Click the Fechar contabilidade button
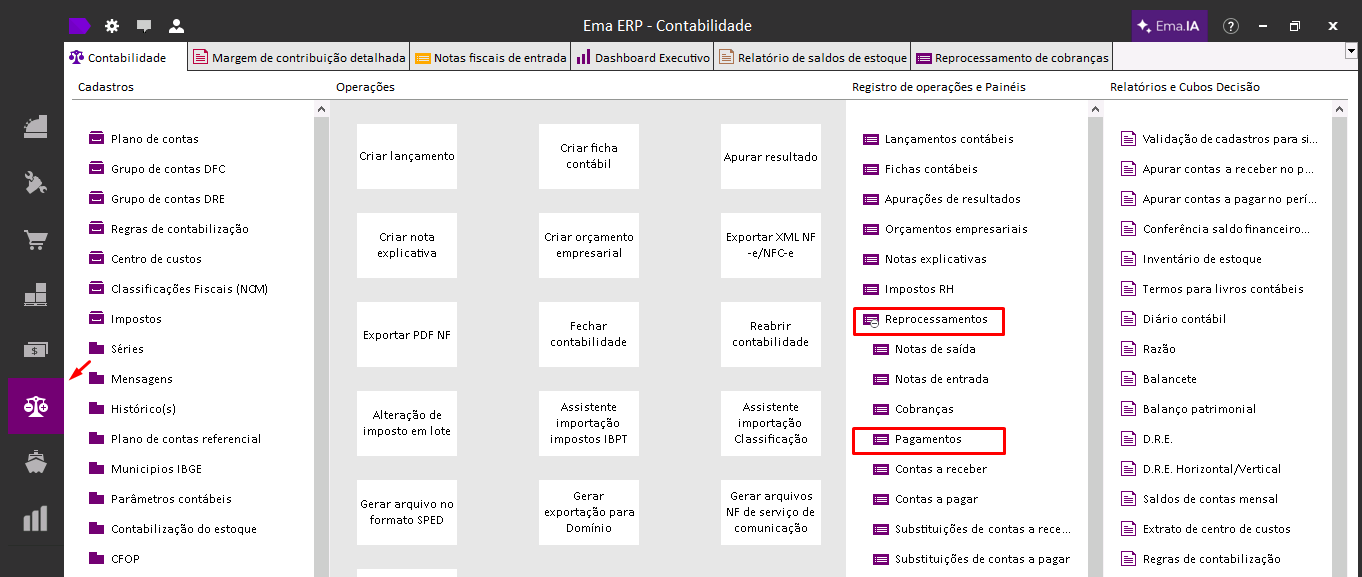Image resolution: width=1362 pixels, height=577 pixels. coord(588,334)
